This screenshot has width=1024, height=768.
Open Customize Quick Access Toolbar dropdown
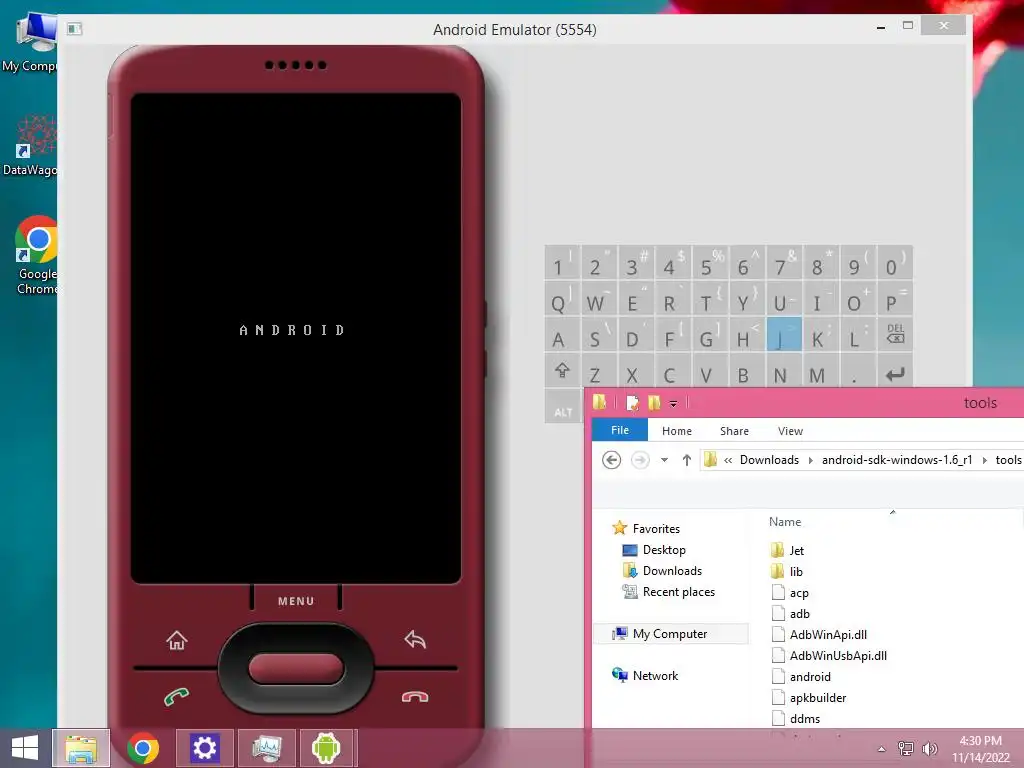pos(673,404)
